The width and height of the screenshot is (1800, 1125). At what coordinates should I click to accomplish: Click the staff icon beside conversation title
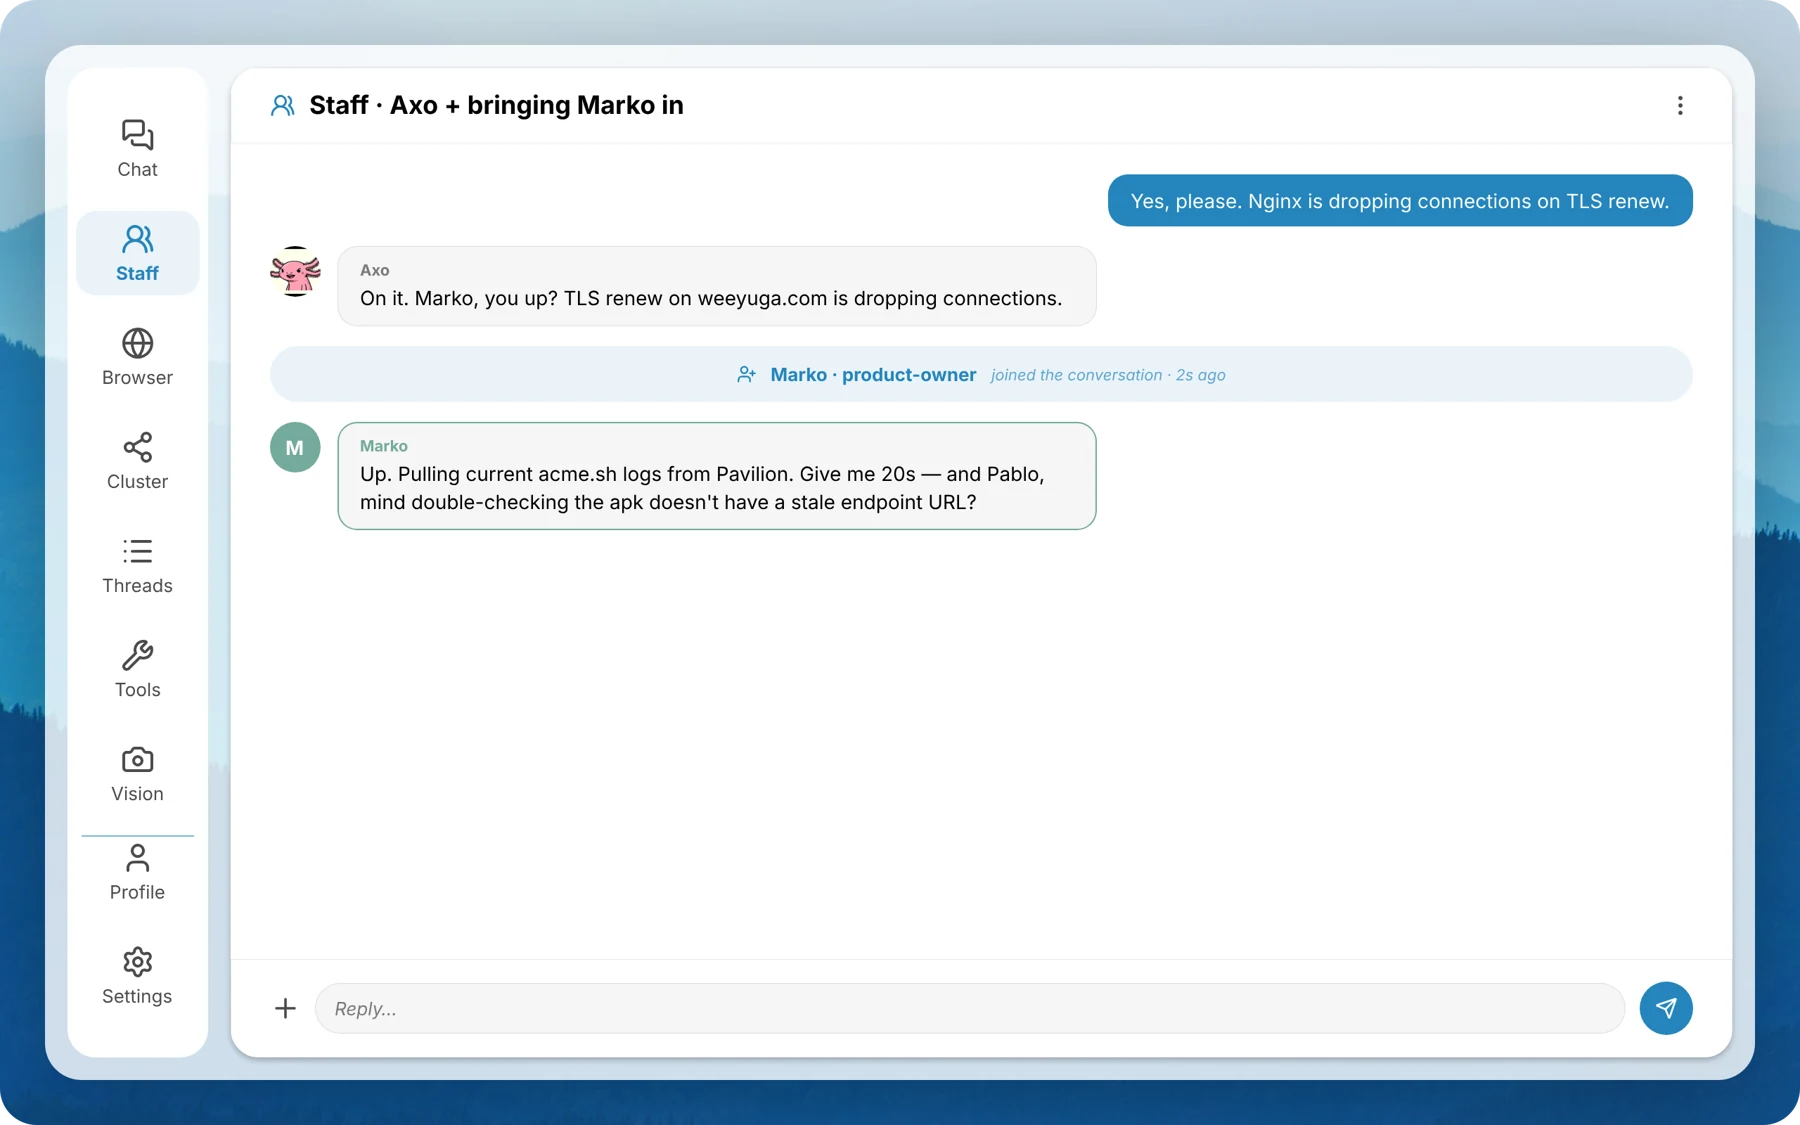(x=283, y=105)
